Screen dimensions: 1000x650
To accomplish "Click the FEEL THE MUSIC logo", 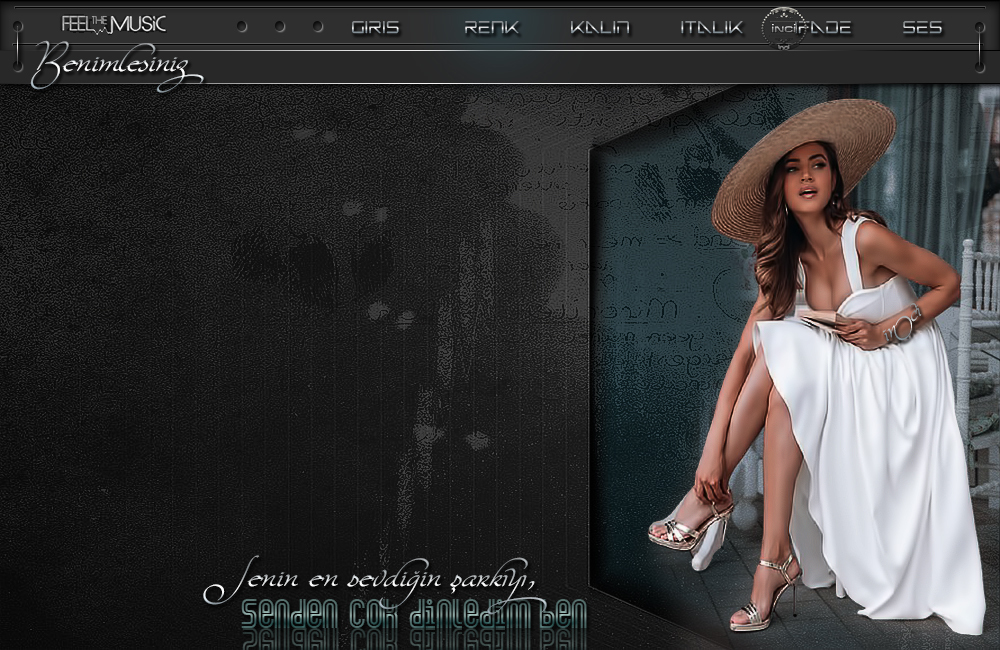I will [113, 24].
